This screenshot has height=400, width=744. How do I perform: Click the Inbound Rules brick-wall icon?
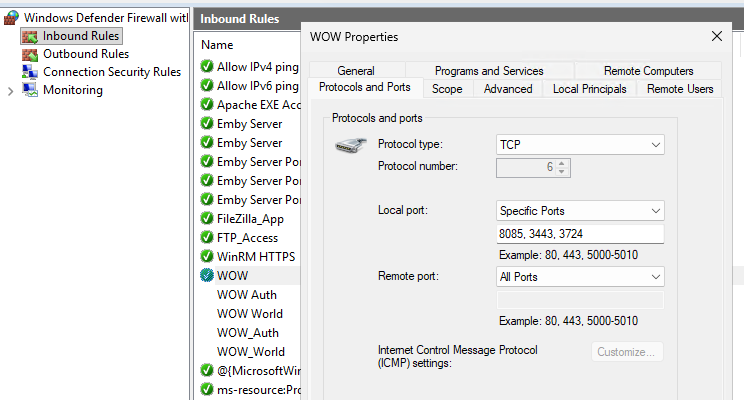[30, 36]
